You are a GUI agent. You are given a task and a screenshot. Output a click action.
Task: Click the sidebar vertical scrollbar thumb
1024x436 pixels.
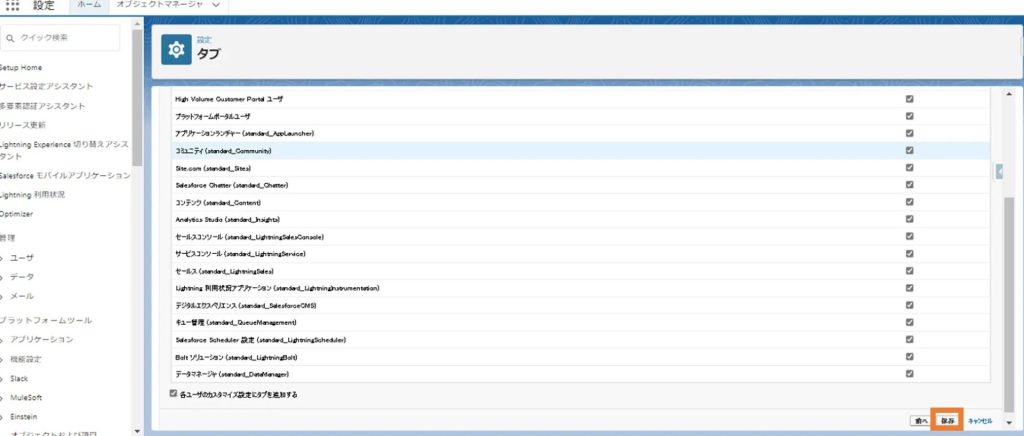[136, 97]
